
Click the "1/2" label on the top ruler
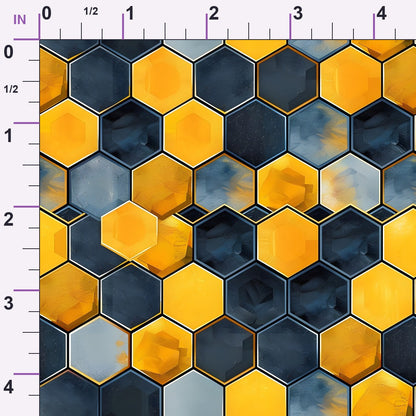(91, 11)
